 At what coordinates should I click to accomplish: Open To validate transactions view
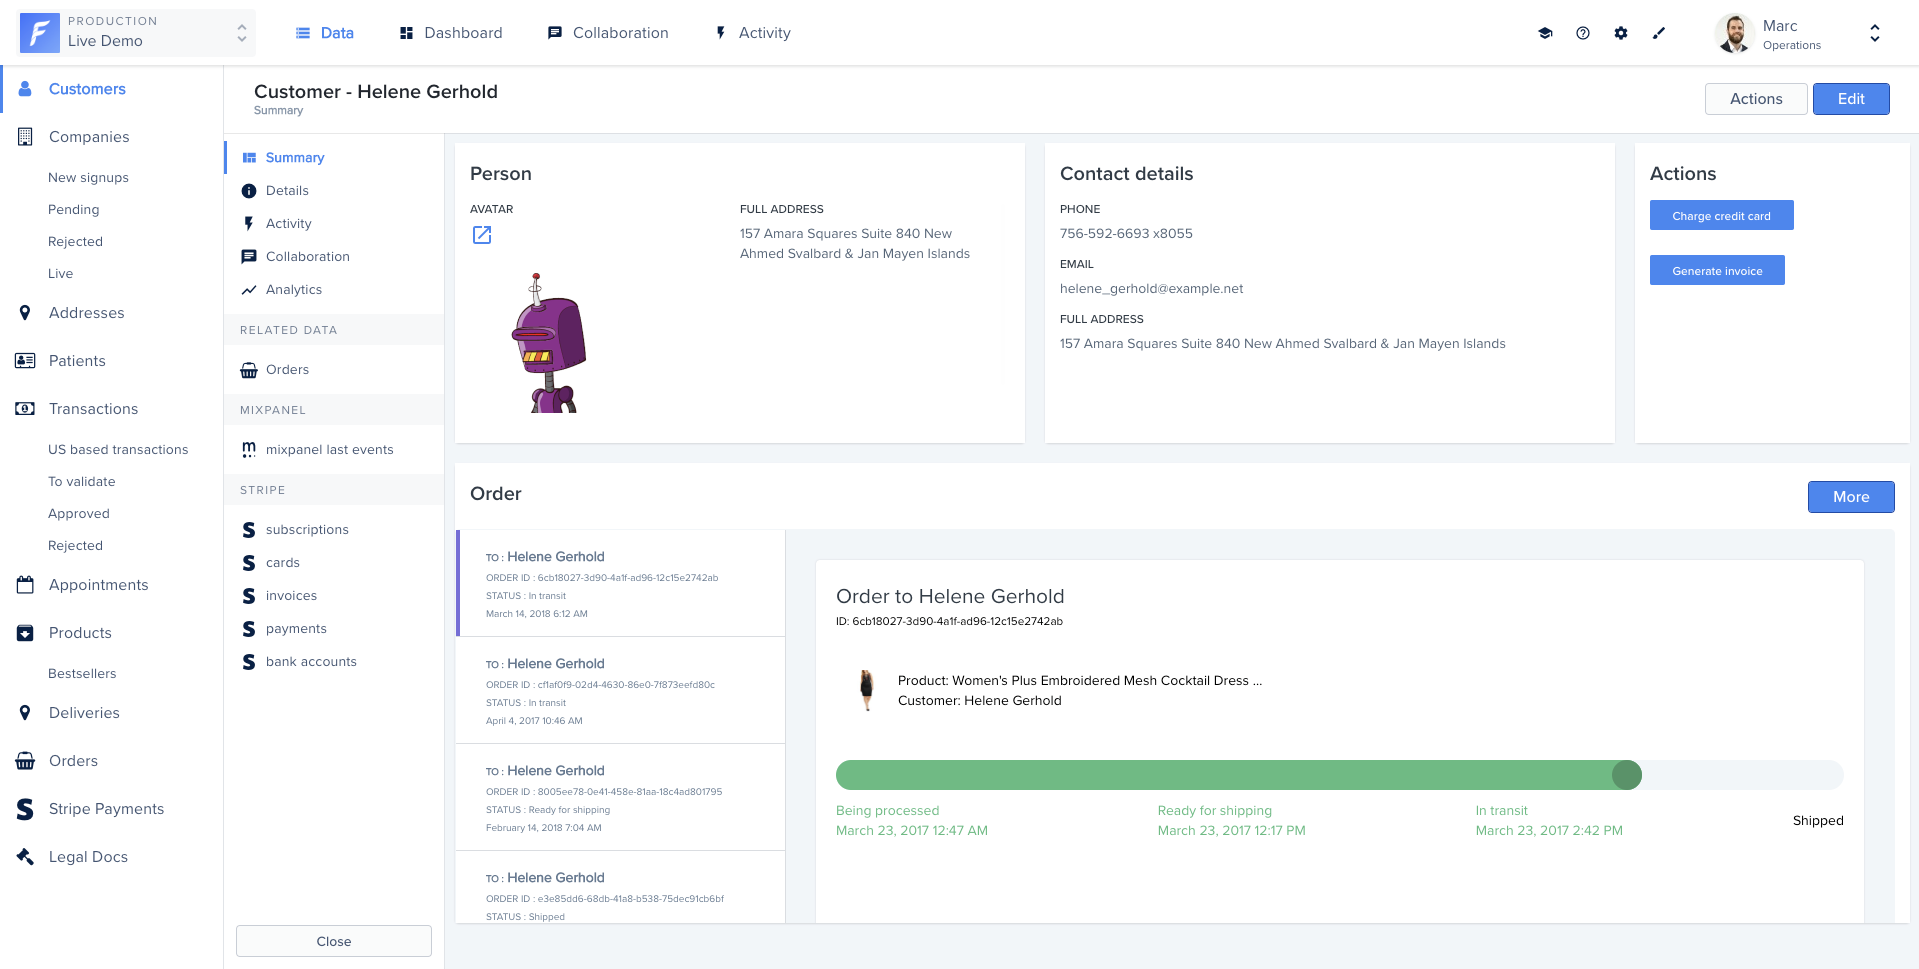coord(82,482)
